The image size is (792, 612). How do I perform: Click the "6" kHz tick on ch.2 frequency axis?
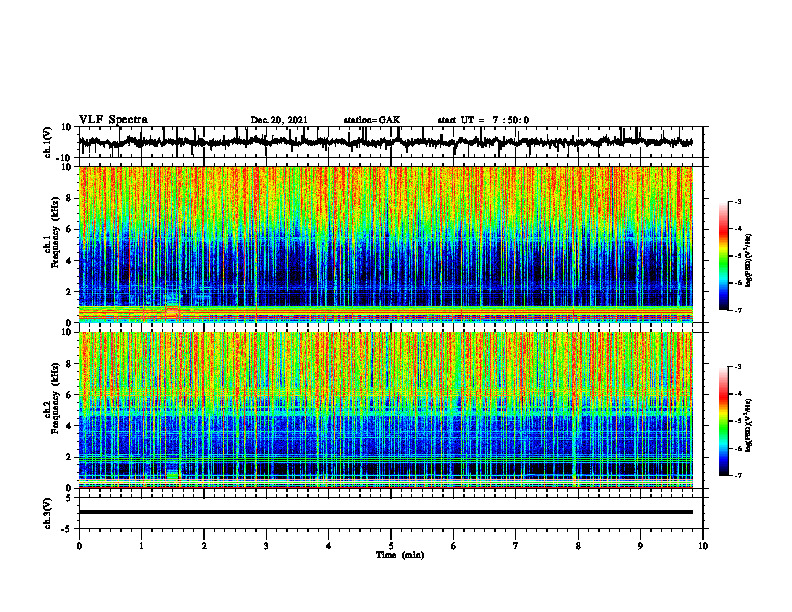(x=70, y=395)
